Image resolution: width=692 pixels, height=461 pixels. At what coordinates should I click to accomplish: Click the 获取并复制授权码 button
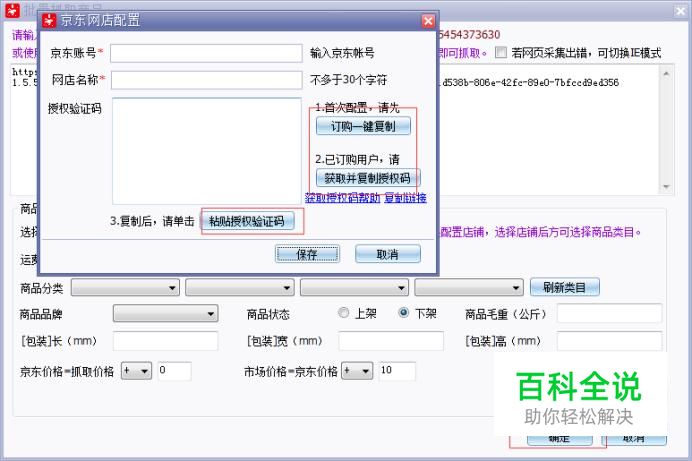[x=368, y=178]
